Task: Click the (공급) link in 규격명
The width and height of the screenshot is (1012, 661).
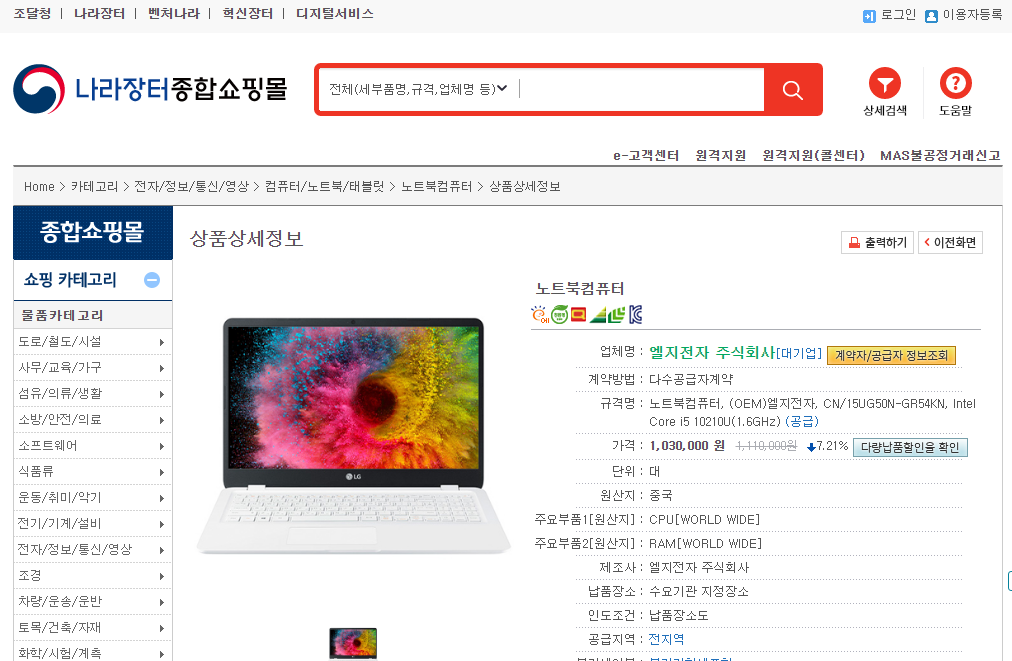Action: point(802,422)
